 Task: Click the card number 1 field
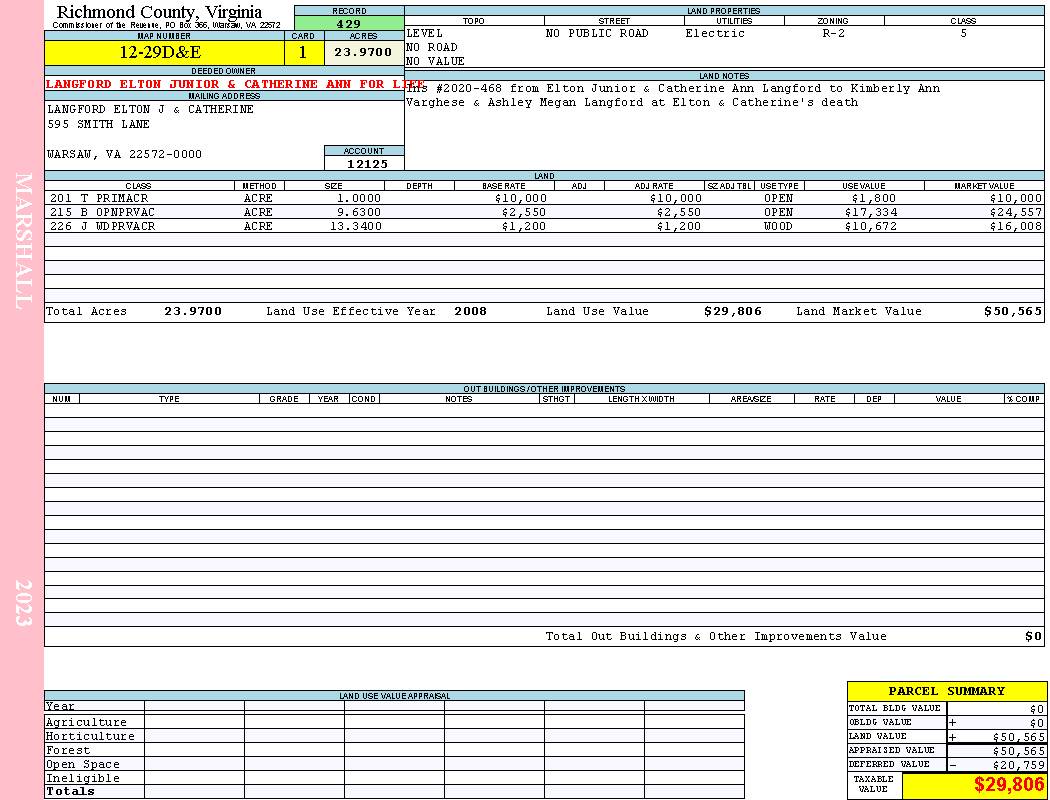(x=303, y=52)
